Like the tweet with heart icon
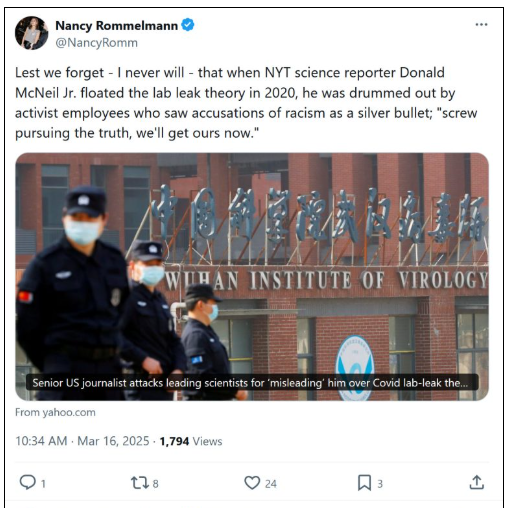Image resolution: width=512 pixels, height=508 pixels. 252,483
